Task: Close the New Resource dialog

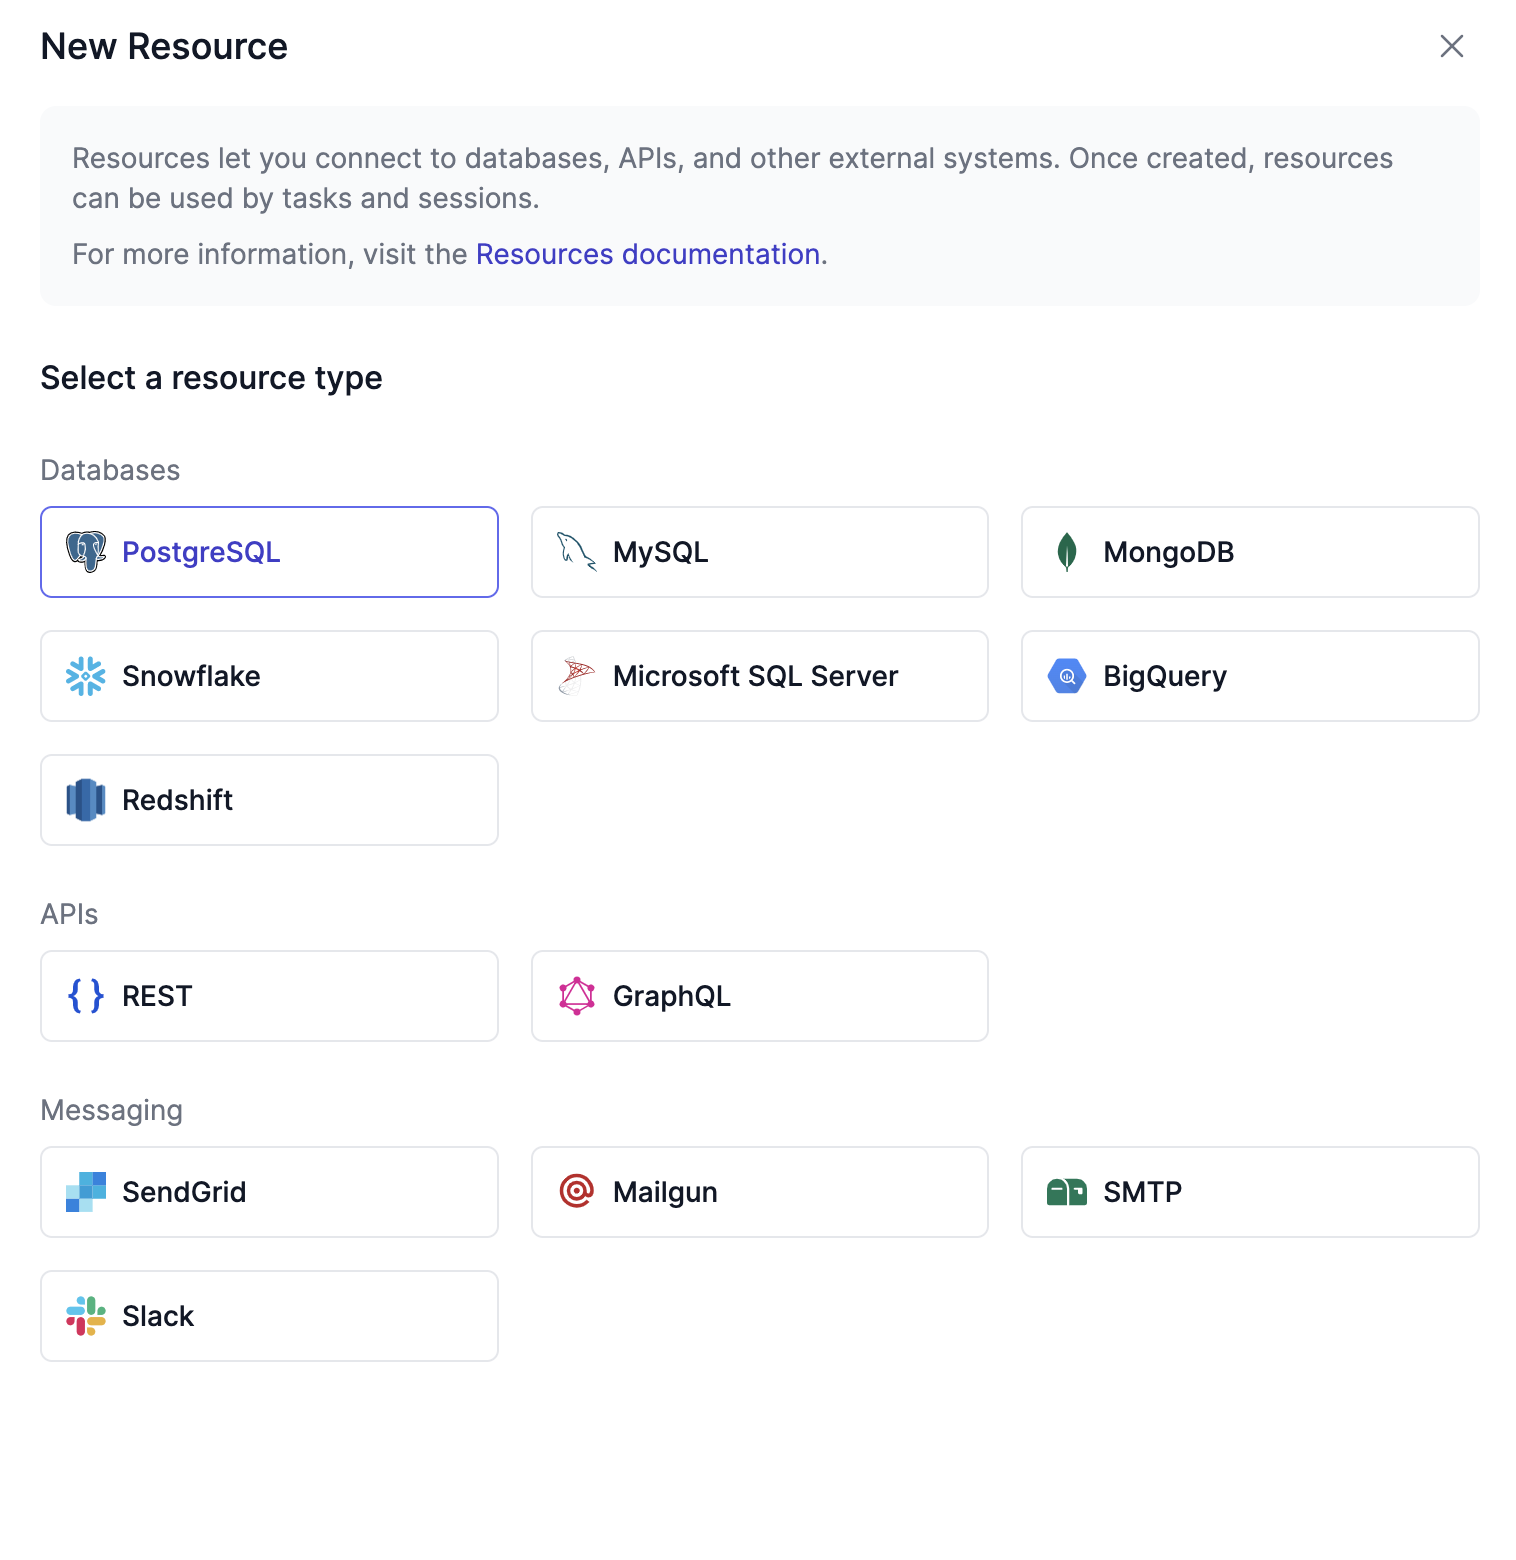Action: [x=1452, y=46]
